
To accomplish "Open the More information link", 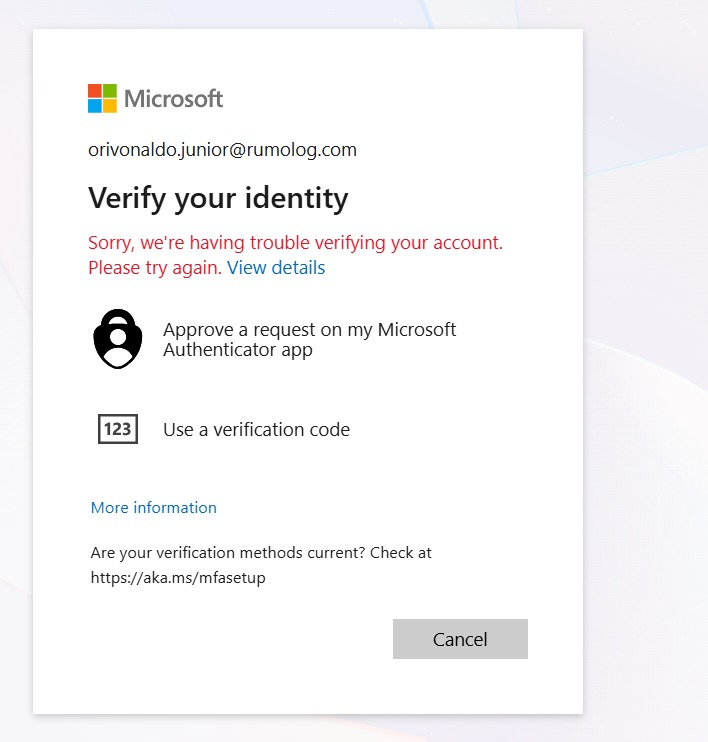I will [154, 508].
